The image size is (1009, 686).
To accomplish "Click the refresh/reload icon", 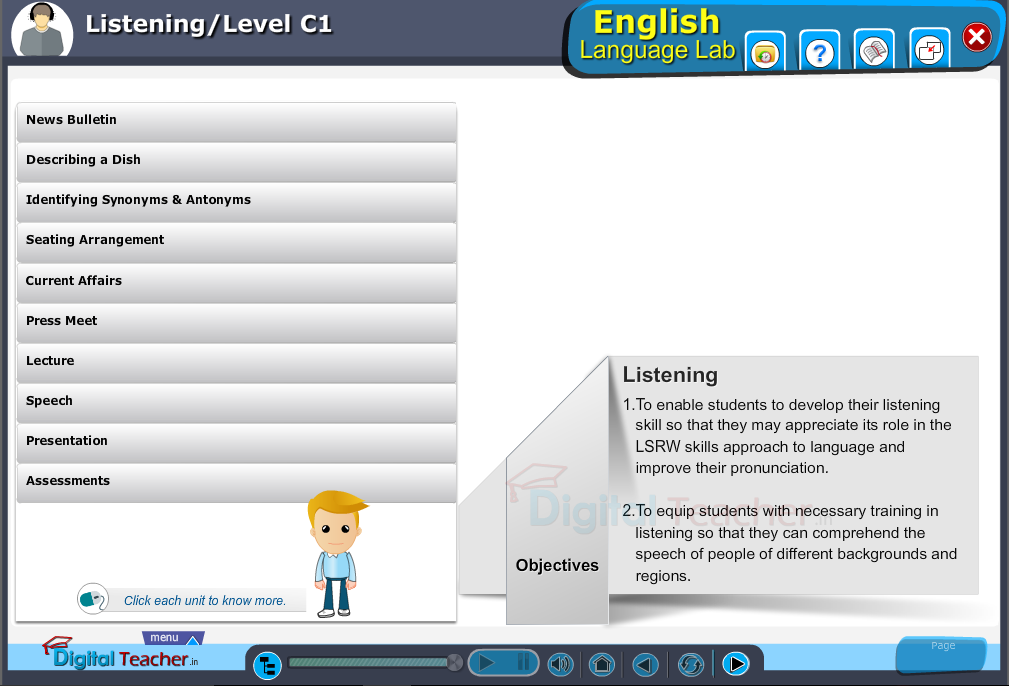I will 690,664.
